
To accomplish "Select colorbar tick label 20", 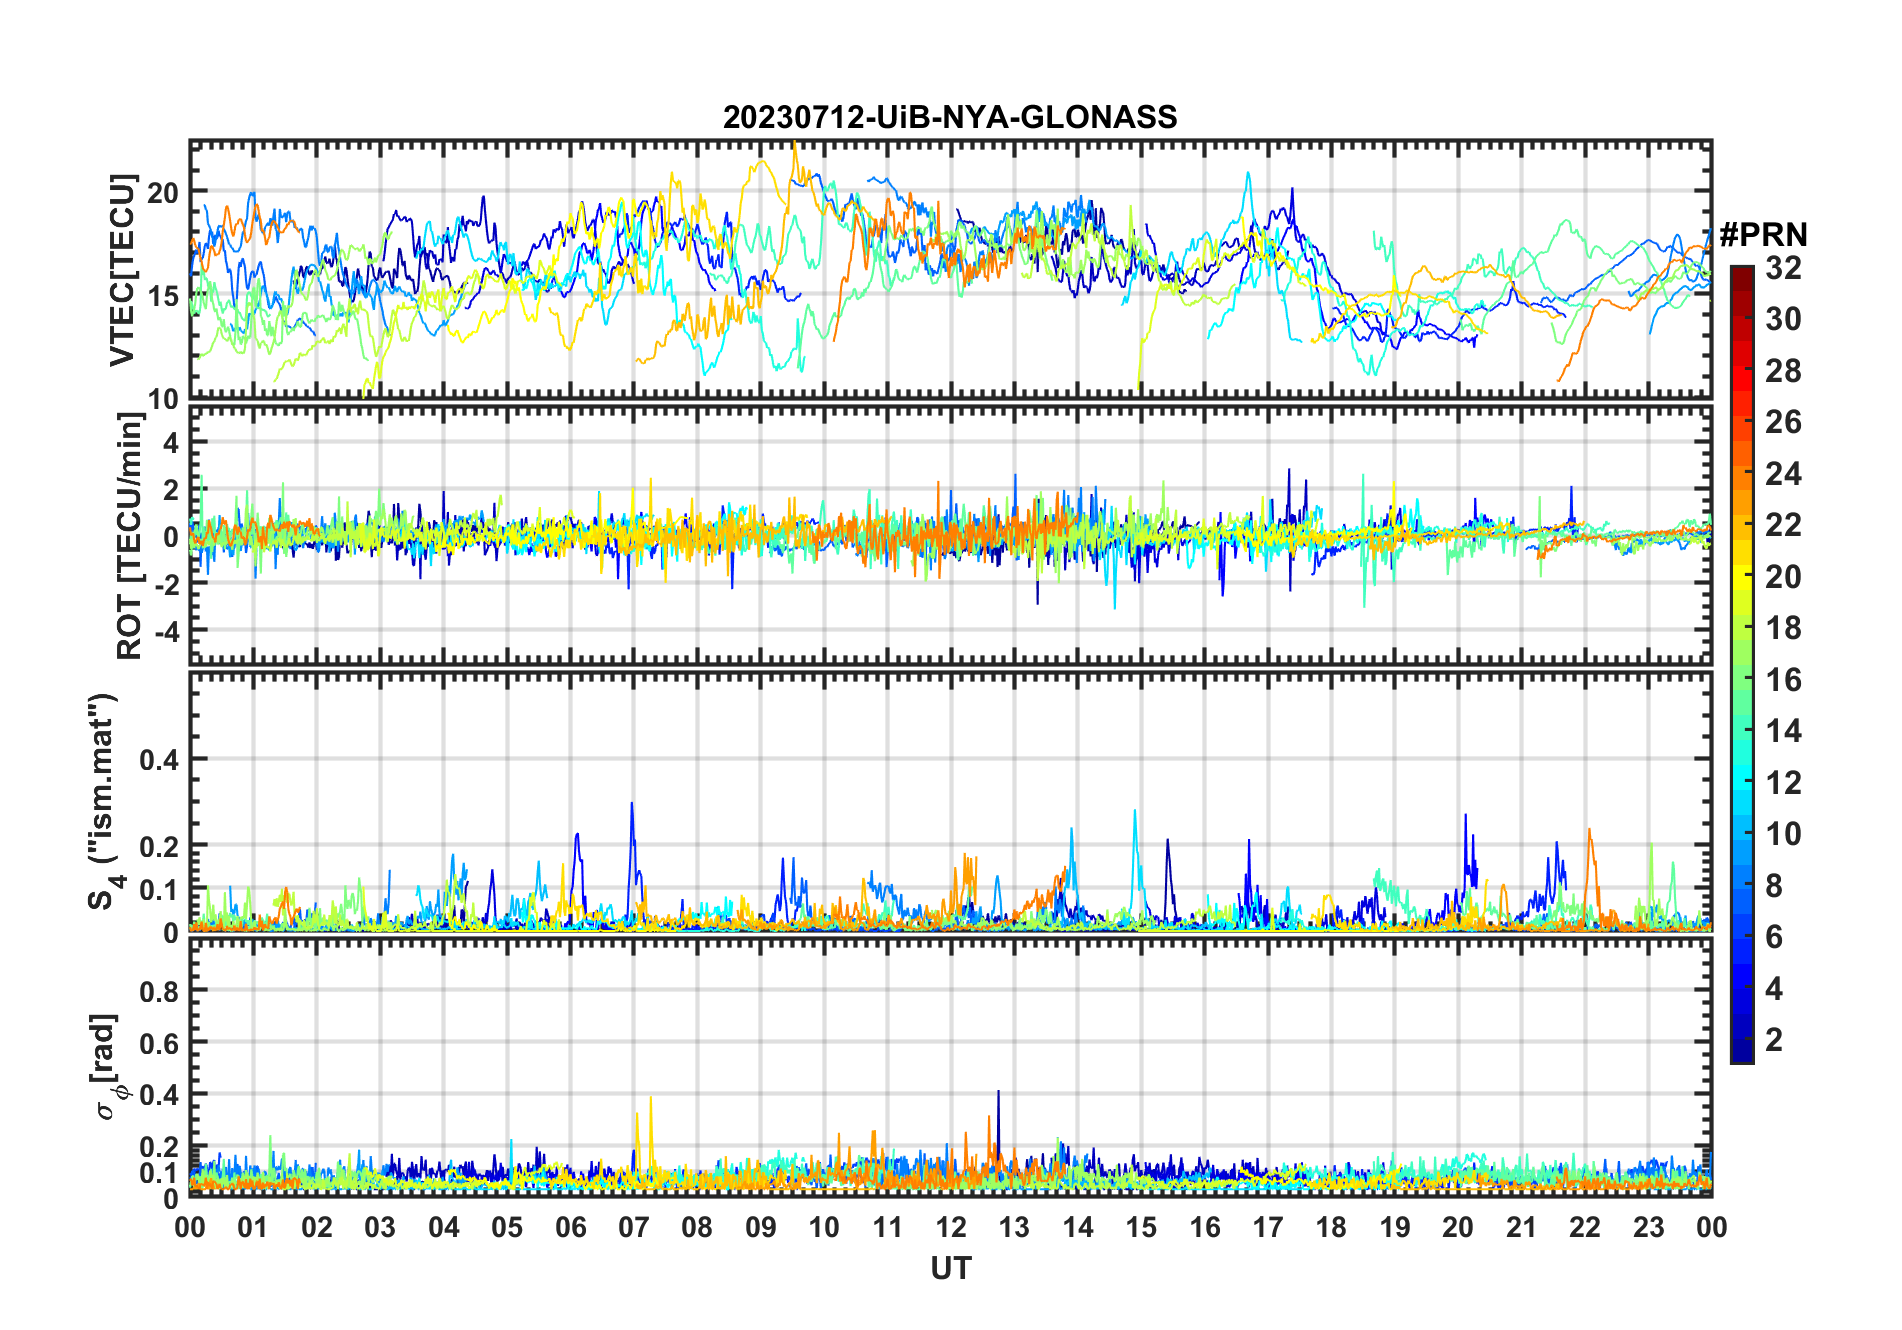I will (x=1783, y=577).
